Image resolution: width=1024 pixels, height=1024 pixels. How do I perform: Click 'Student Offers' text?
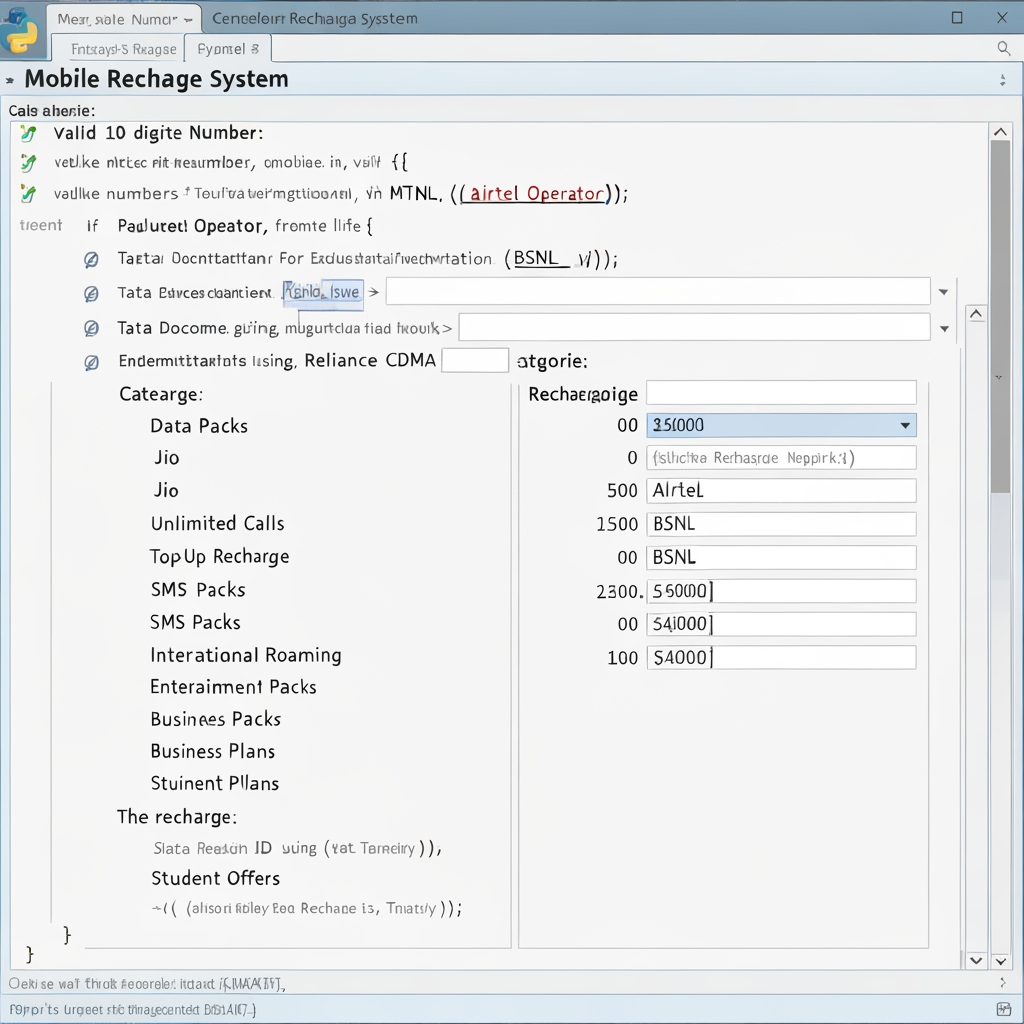[216, 878]
